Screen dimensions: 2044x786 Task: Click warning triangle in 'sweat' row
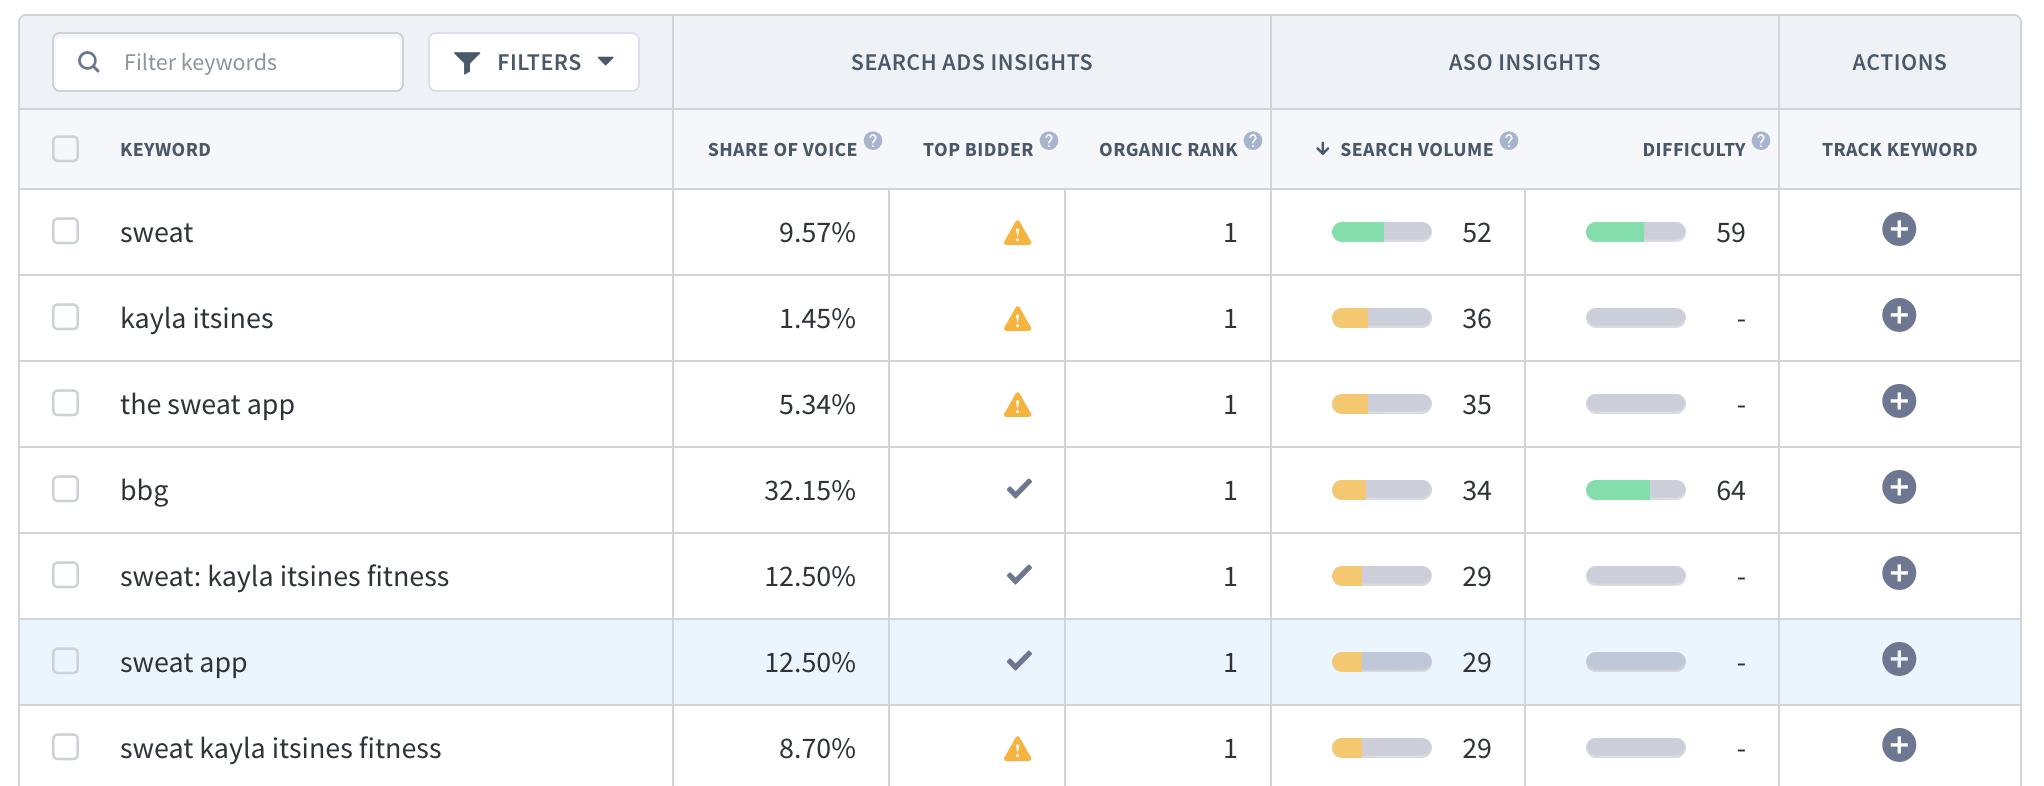click(x=1017, y=233)
